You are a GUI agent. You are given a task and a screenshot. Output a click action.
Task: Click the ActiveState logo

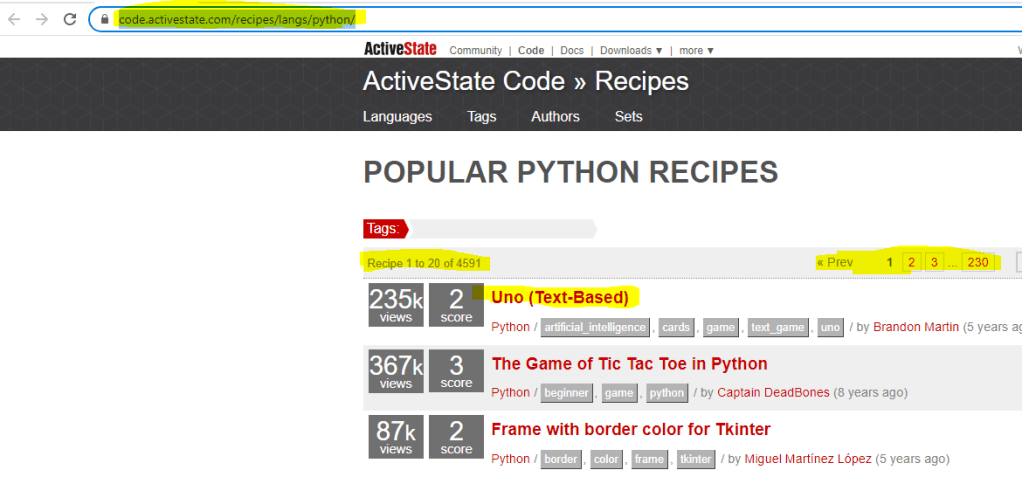point(397,49)
